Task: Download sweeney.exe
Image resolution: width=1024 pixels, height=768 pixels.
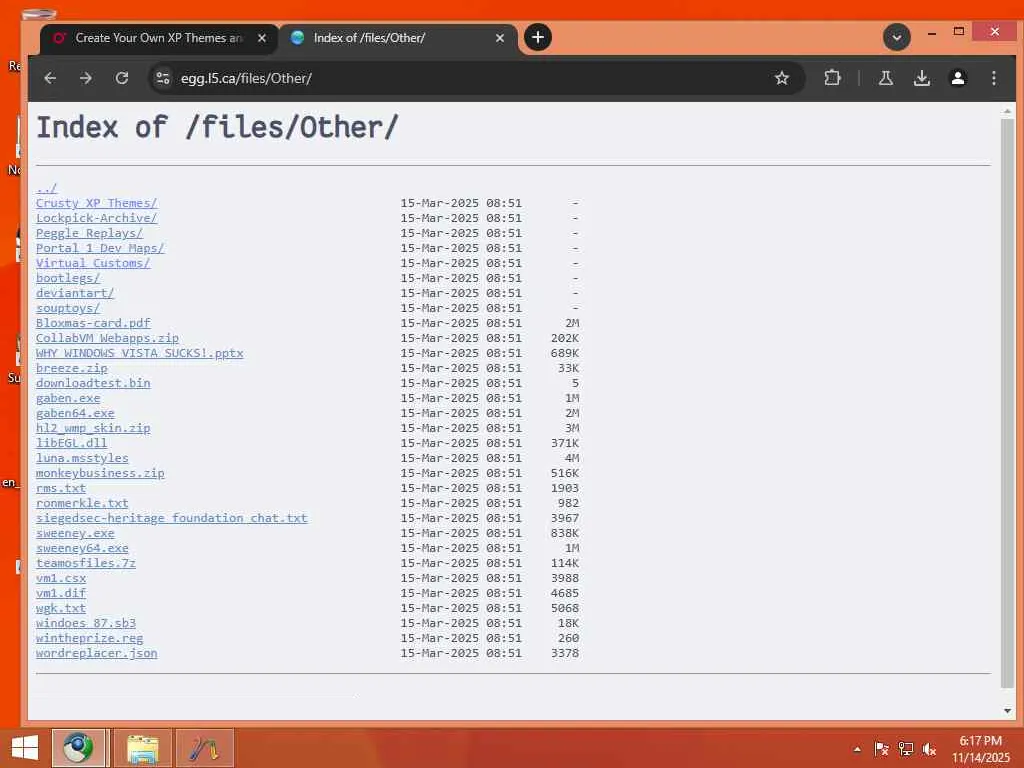Action: [x=75, y=534]
